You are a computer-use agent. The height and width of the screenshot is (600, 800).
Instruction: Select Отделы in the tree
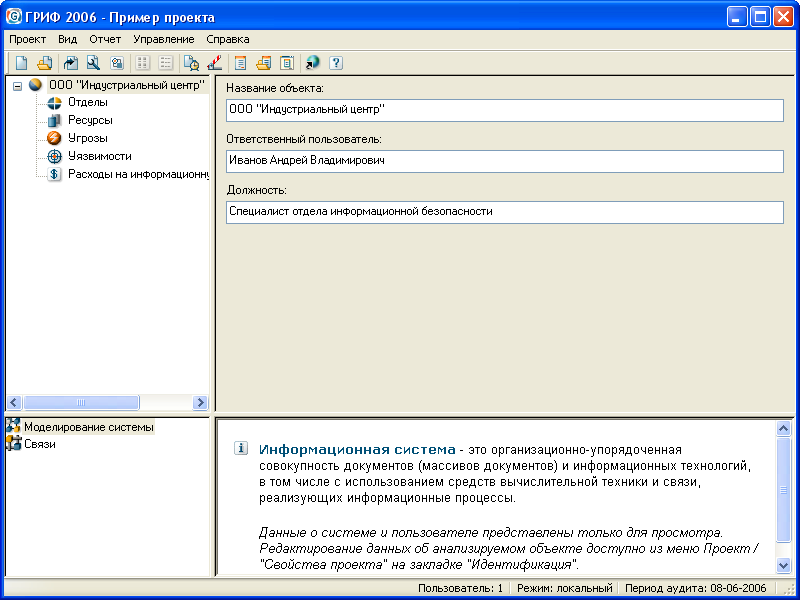tap(88, 103)
